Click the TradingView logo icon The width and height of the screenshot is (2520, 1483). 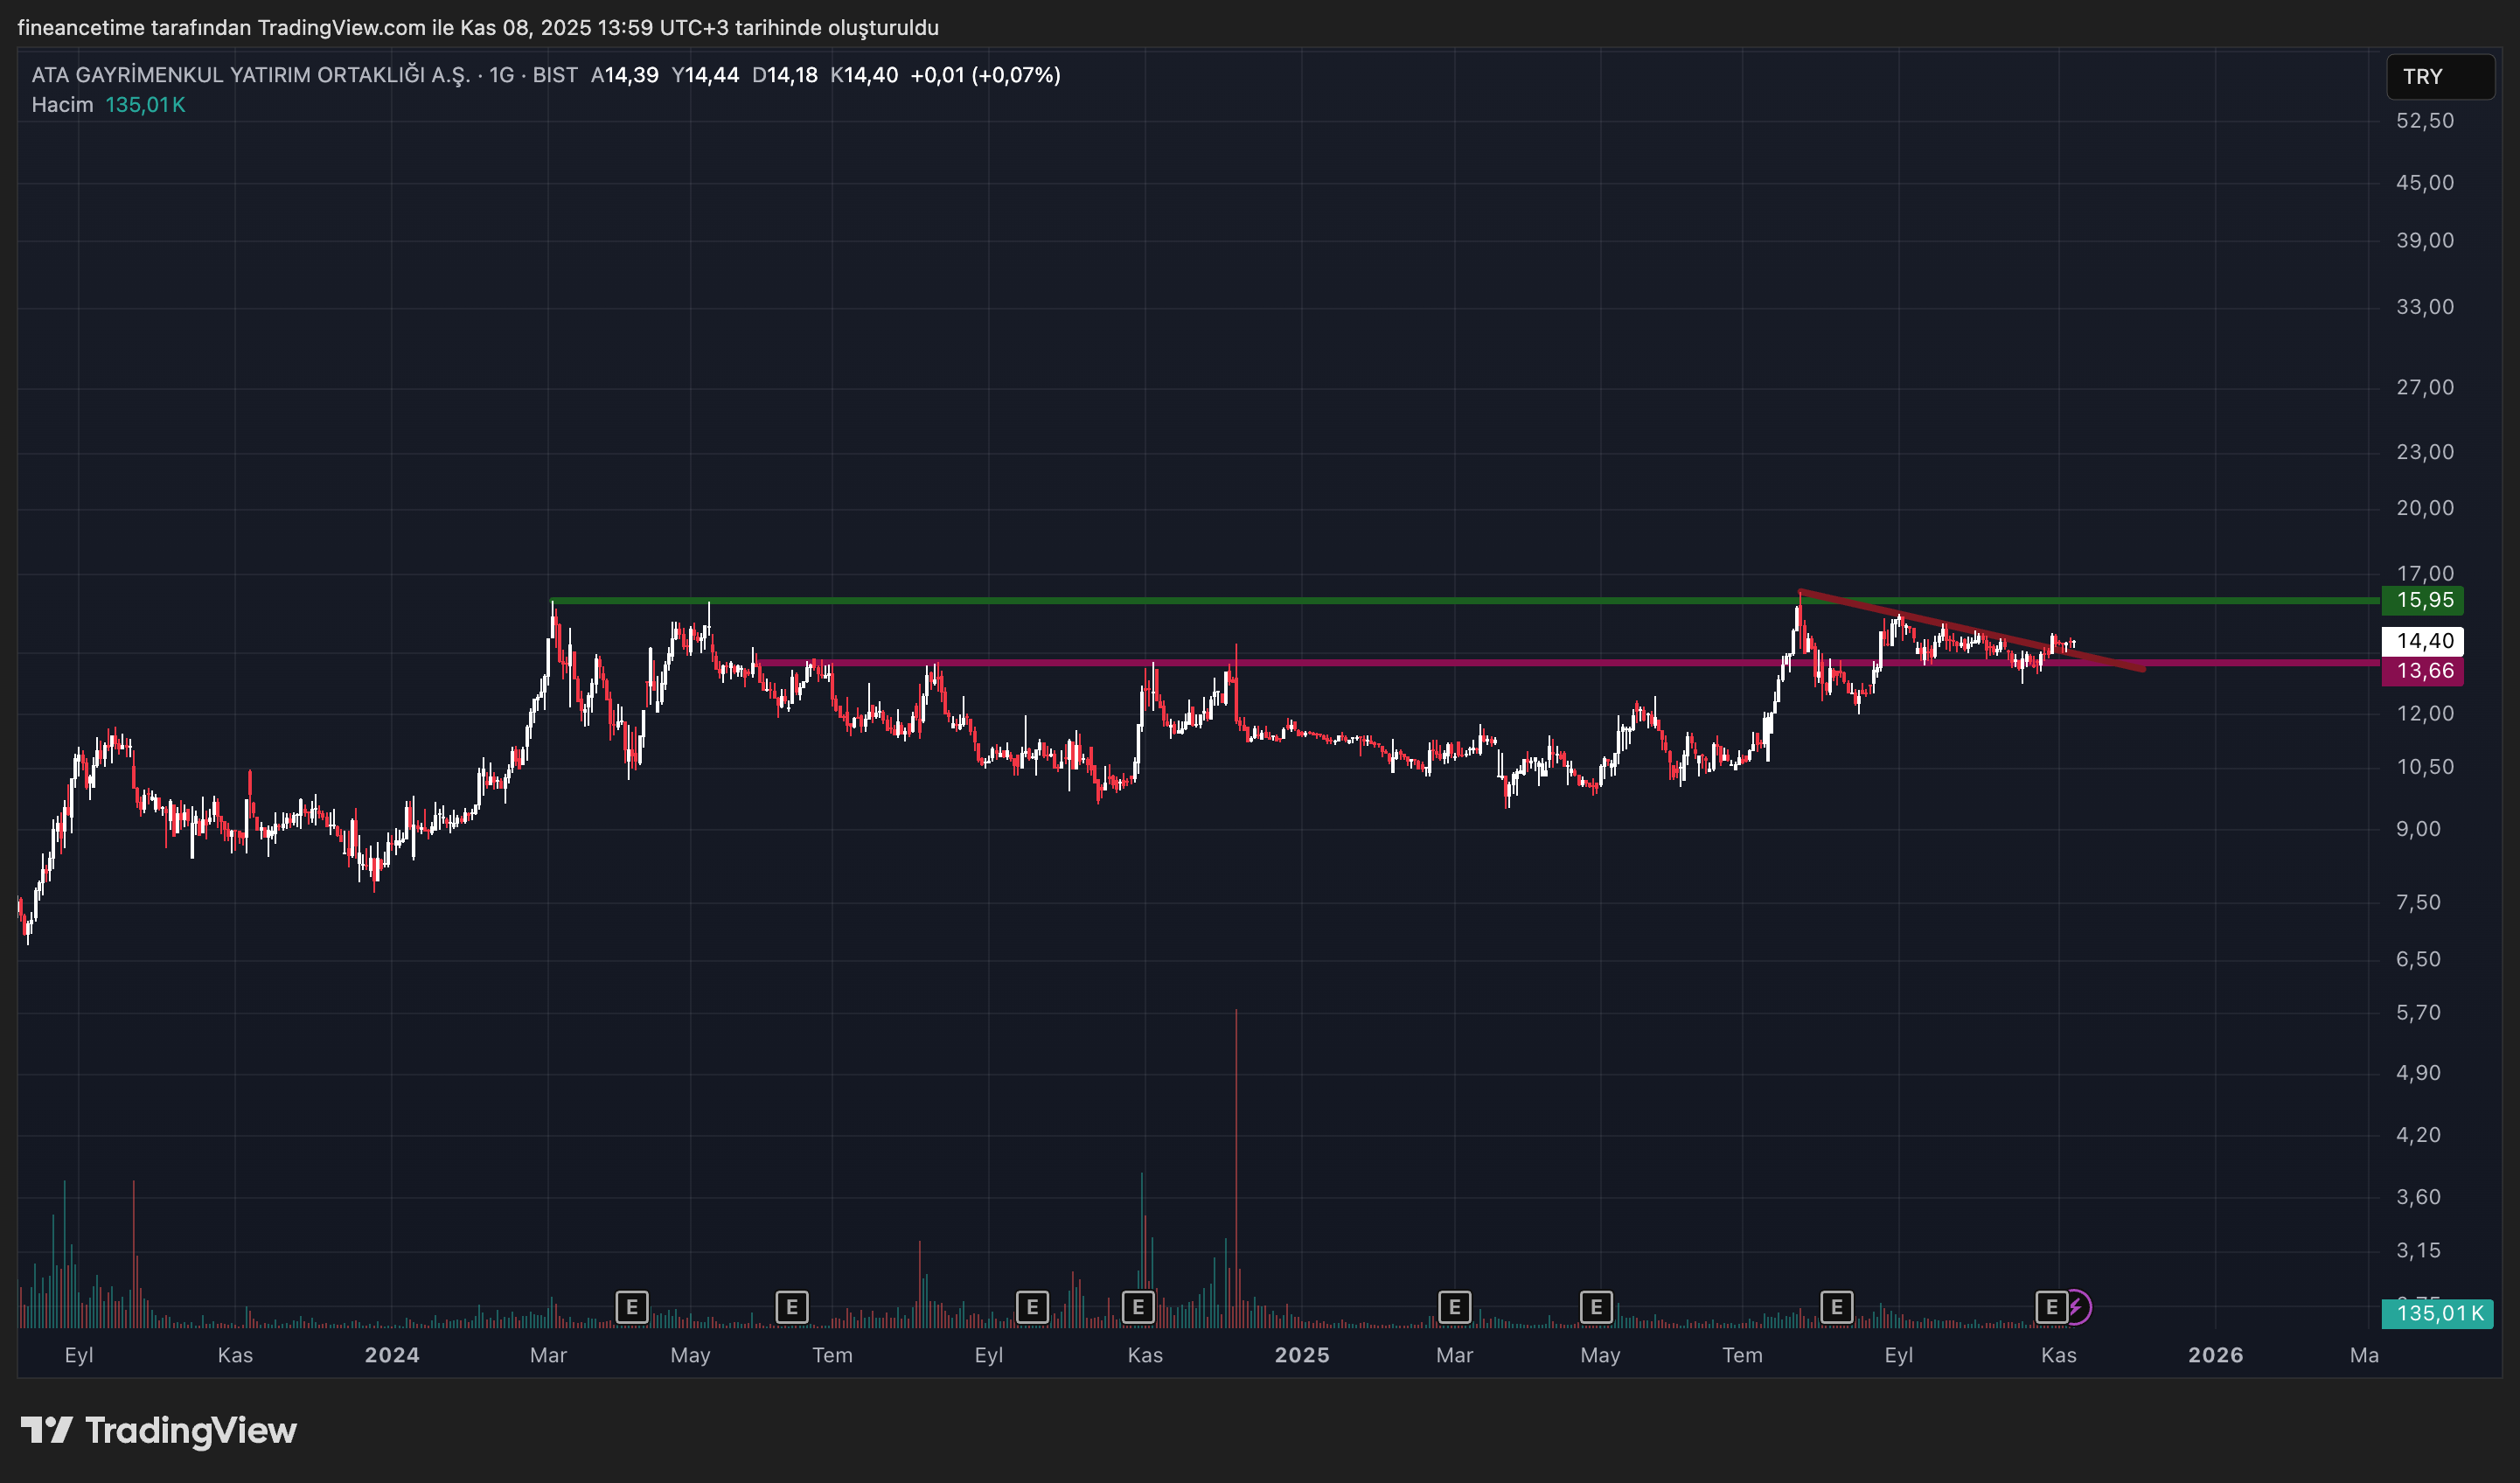46,1430
